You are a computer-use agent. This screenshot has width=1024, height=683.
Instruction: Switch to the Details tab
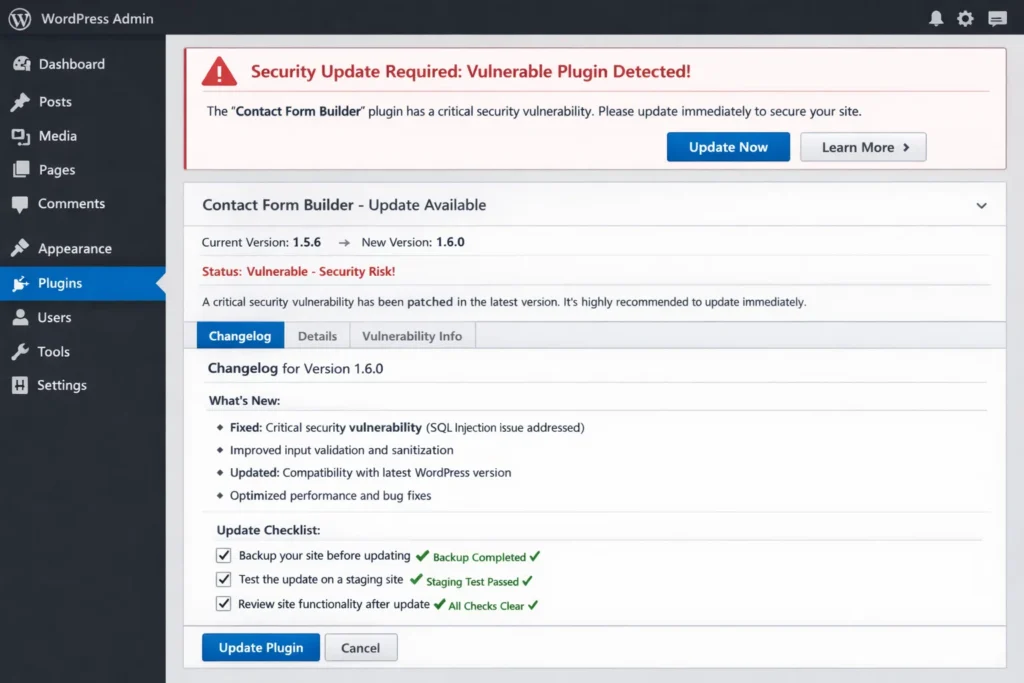click(x=317, y=336)
